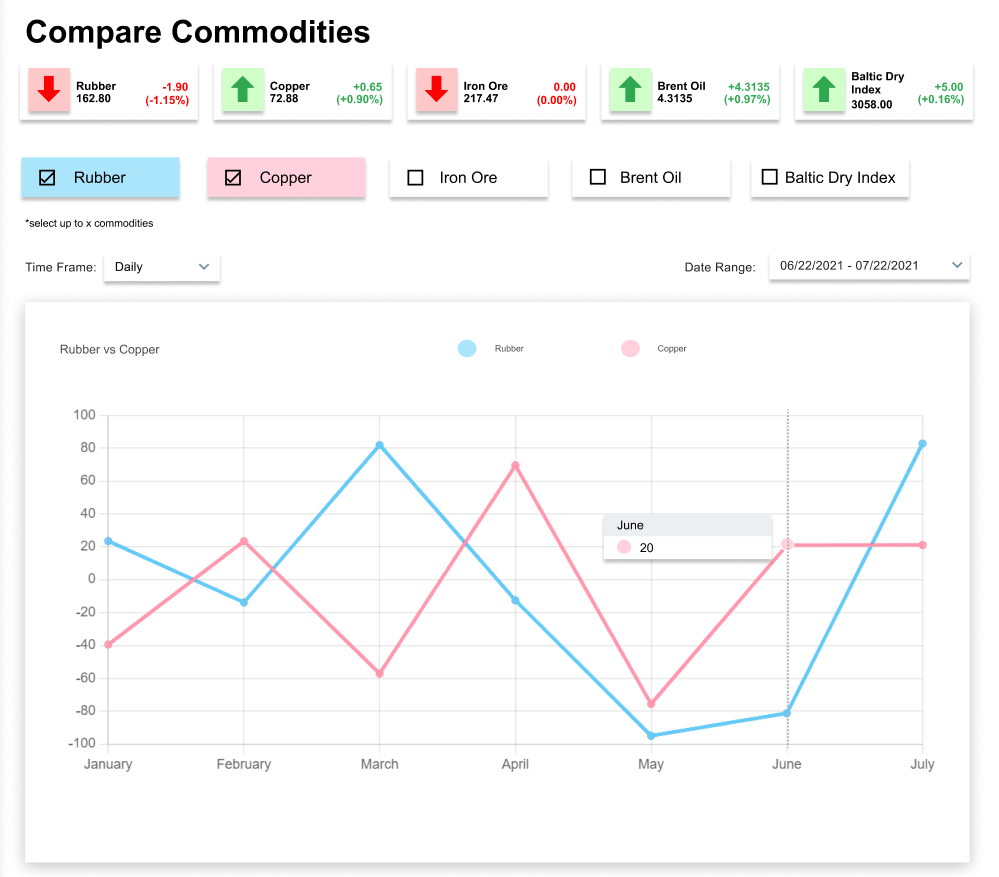This screenshot has width=999, height=877.
Task: Expand the Date Range dropdown
Action: click(869, 266)
